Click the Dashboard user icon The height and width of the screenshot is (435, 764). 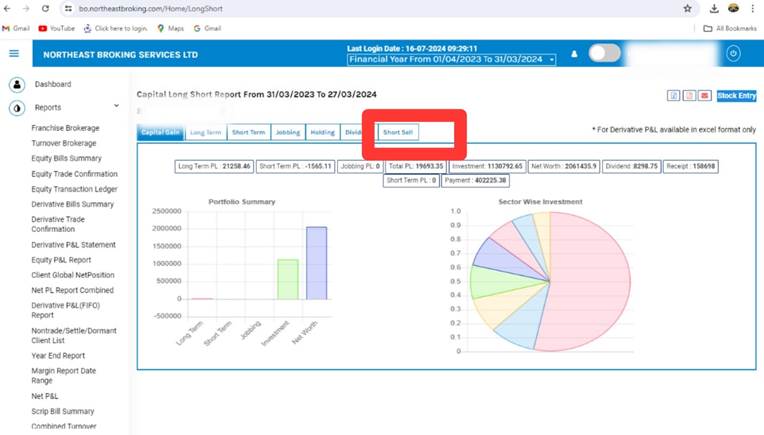coord(17,84)
